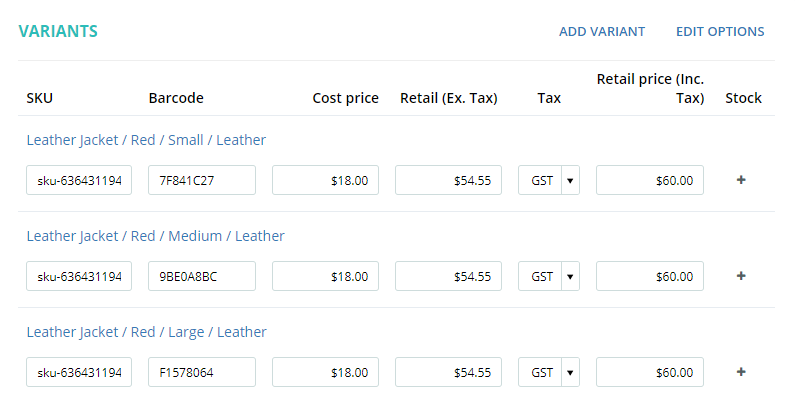Open the GST tax dropdown for Small variant
Viewport: 795px width, 402px height.
tap(549, 180)
